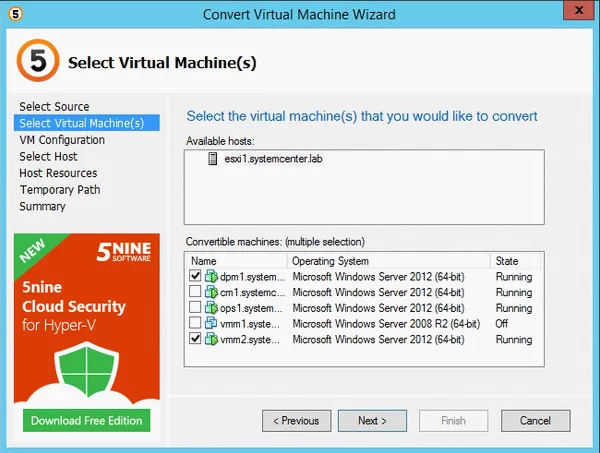Go to Select Source step

54,106
